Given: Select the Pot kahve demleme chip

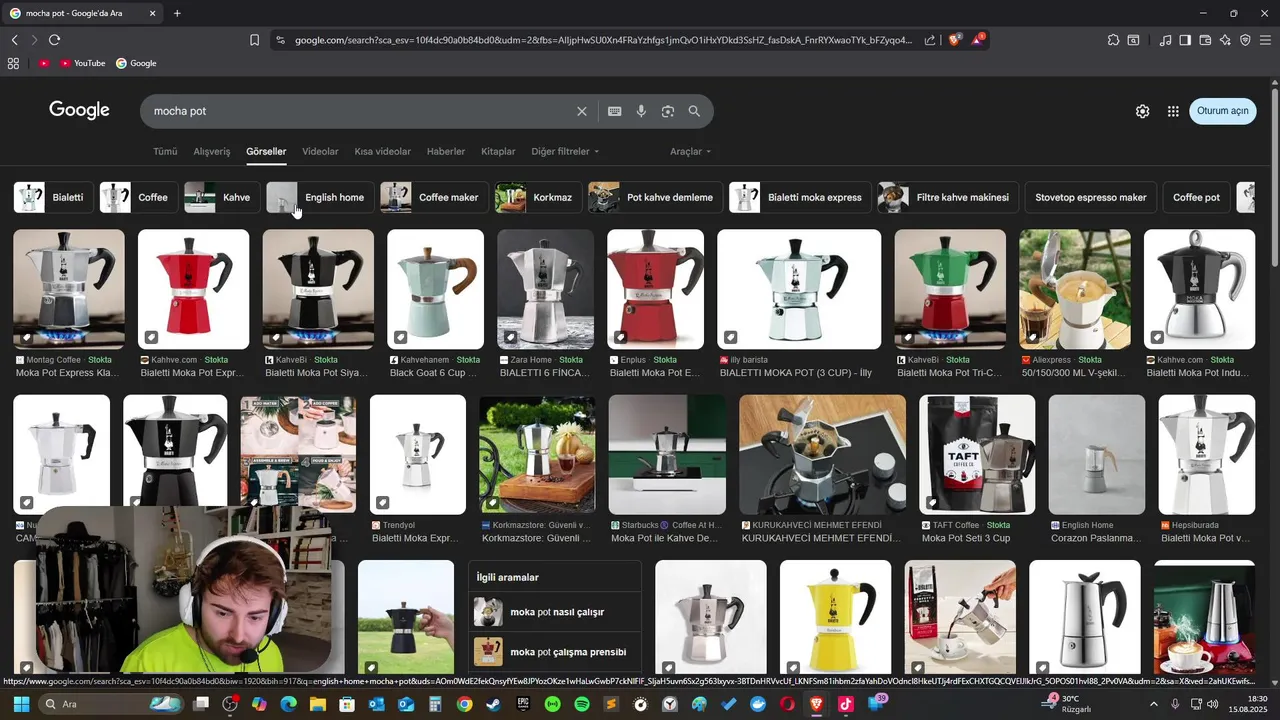Looking at the screenshot, I should [x=656, y=197].
